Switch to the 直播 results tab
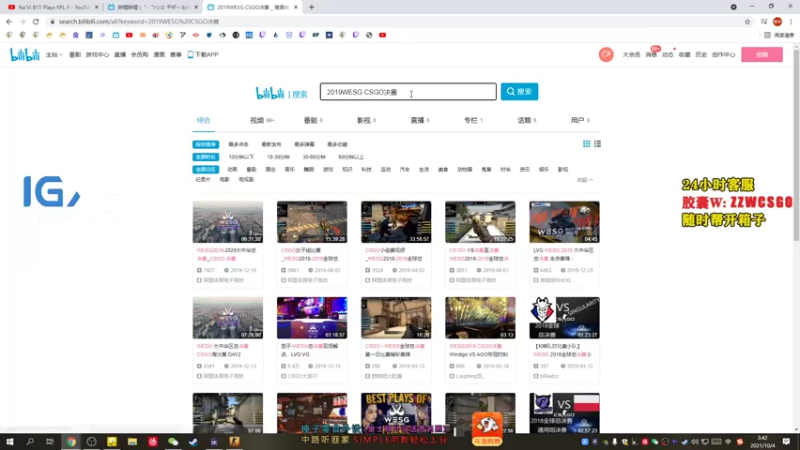Image resolution: width=800 pixels, height=450 pixels. (x=420, y=120)
